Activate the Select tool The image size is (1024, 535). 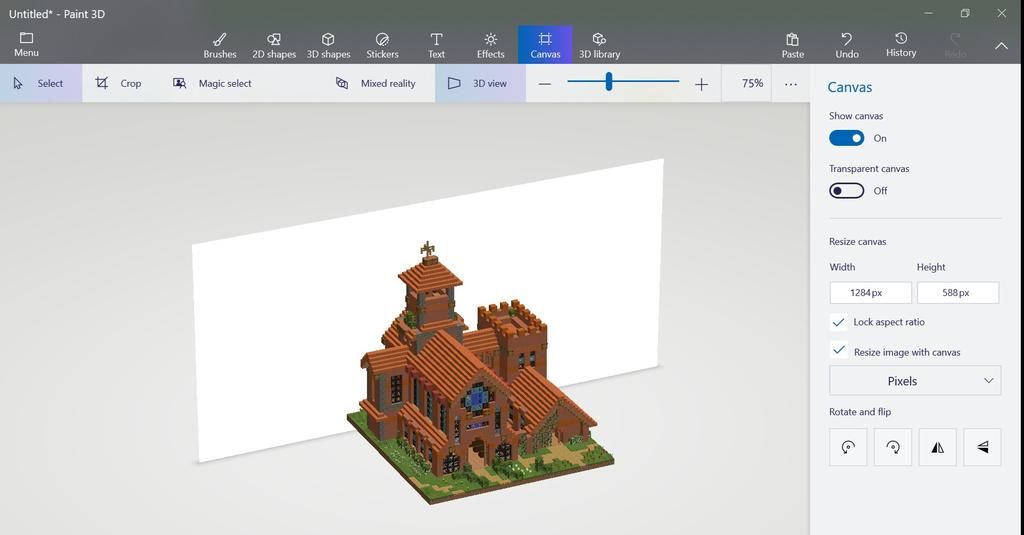[40, 83]
